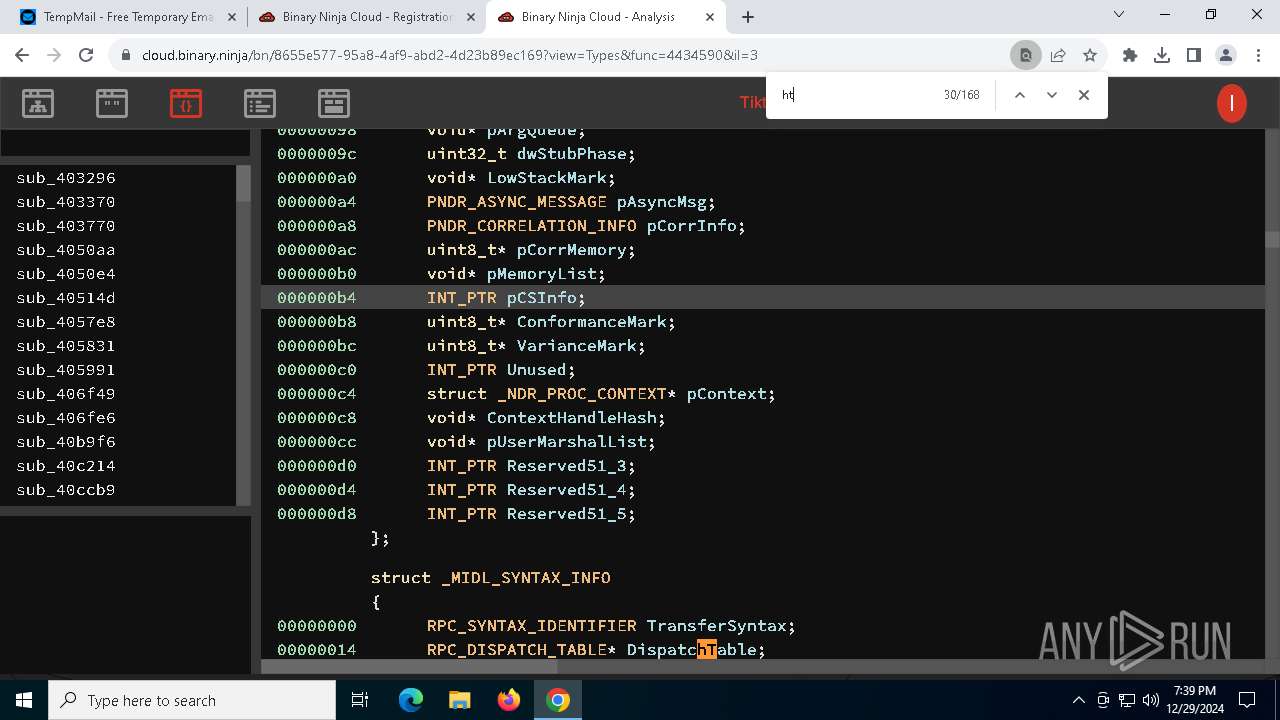This screenshot has height=720, width=1280.
Task: Launch Firefox from taskbar
Action: tap(509, 700)
